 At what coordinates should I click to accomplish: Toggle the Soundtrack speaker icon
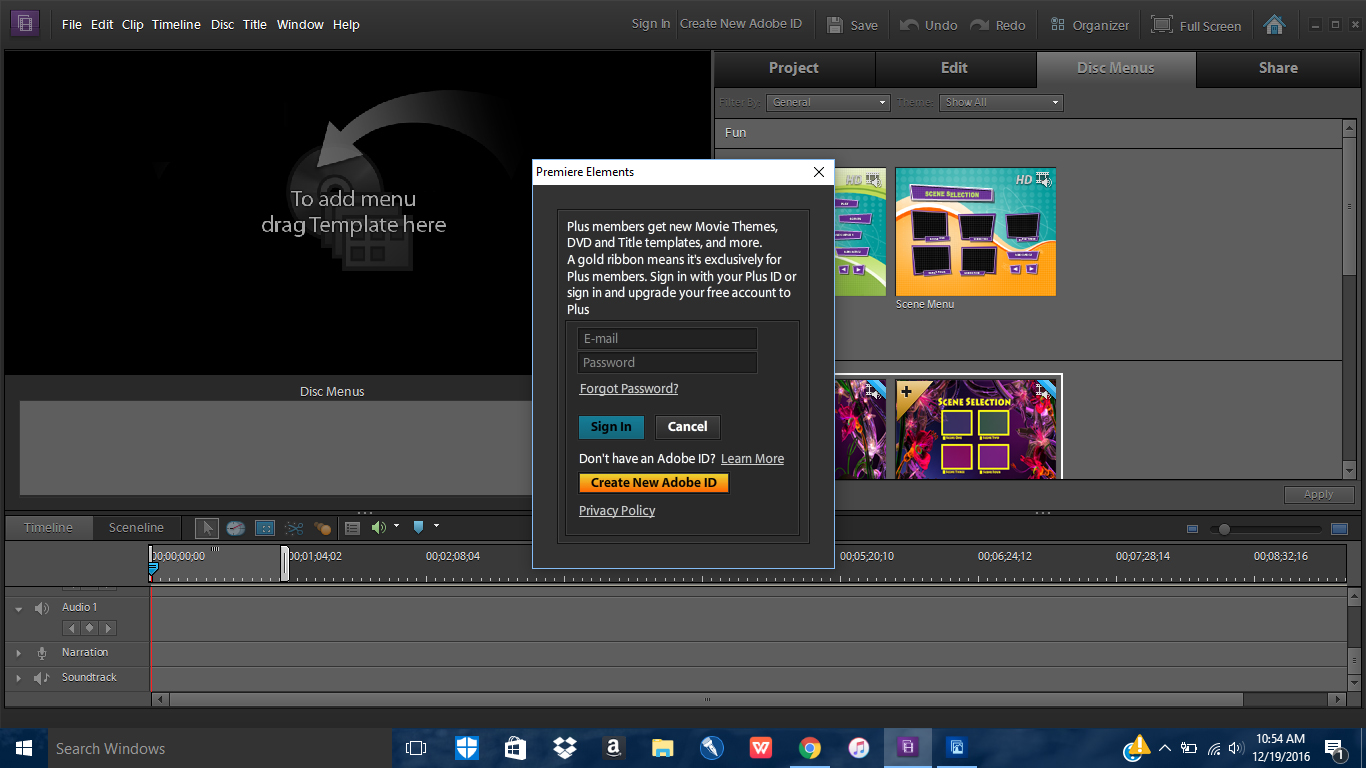[x=42, y=678]
